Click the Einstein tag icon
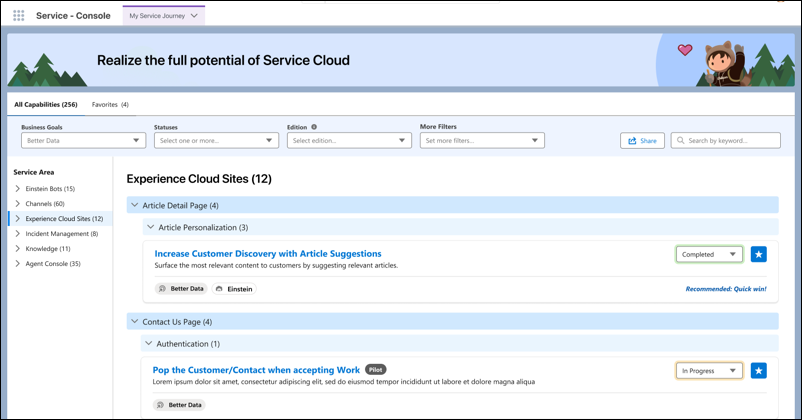Image resolution: width=802 pixels, height=420 pixels. [220, 288]
